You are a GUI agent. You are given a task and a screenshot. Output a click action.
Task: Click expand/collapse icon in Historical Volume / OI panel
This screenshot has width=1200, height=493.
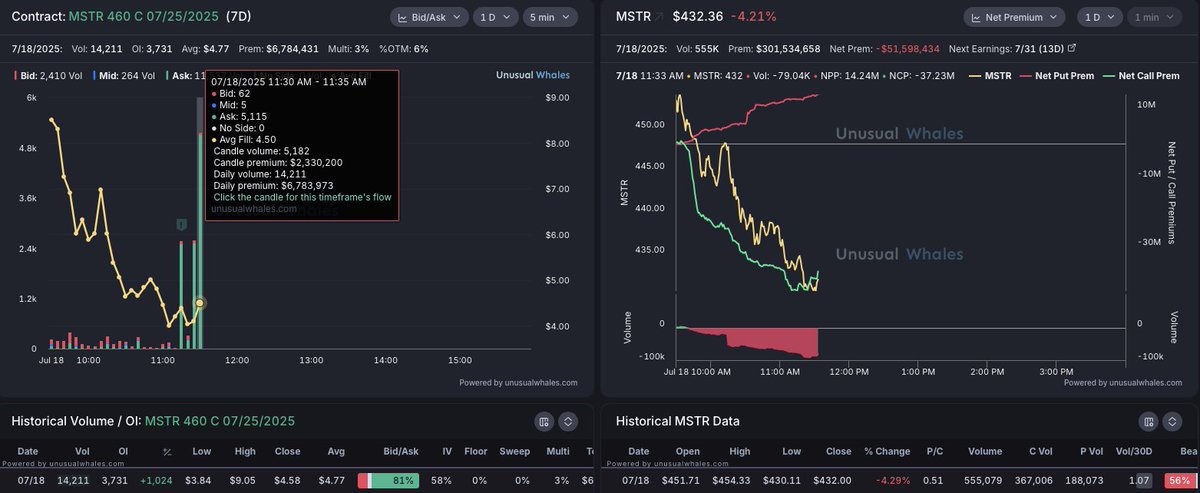click(x=569, y=422)
